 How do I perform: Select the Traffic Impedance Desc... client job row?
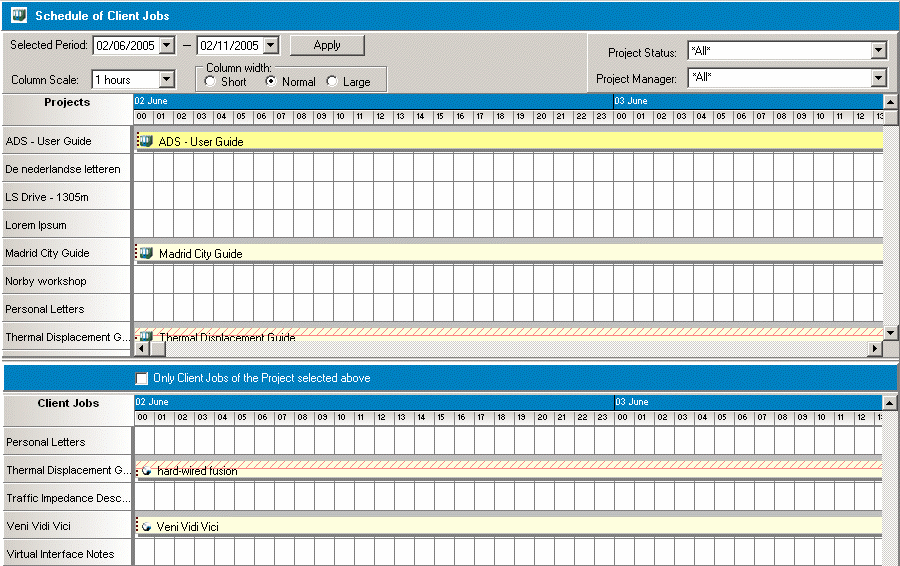click(x=68, y=498)
